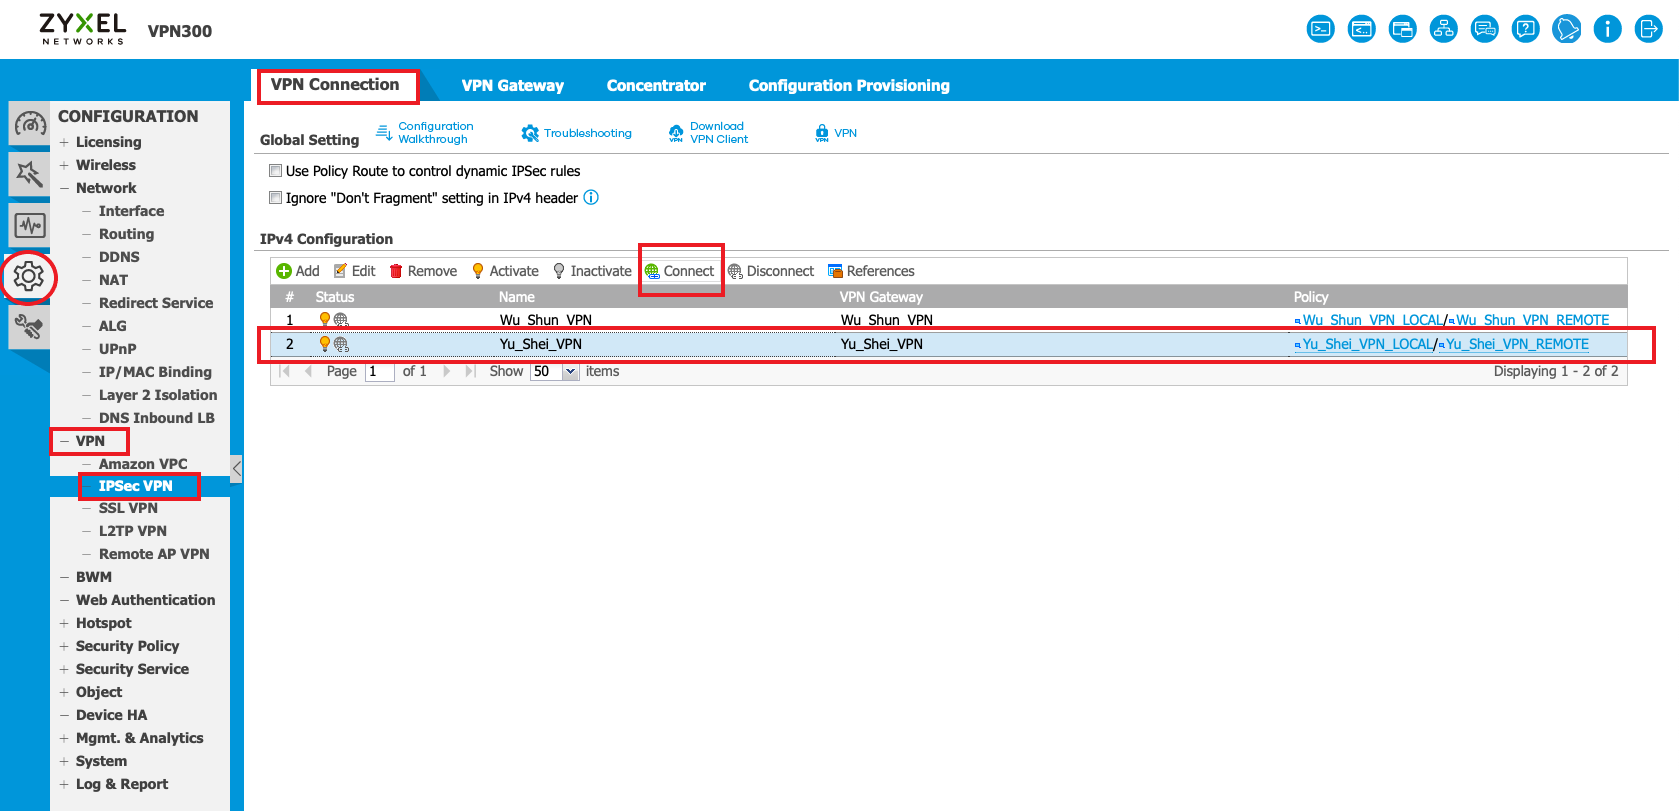
Task: Click the status icons of Yu_Shei_VPN row
Action: tap(333, 344)
